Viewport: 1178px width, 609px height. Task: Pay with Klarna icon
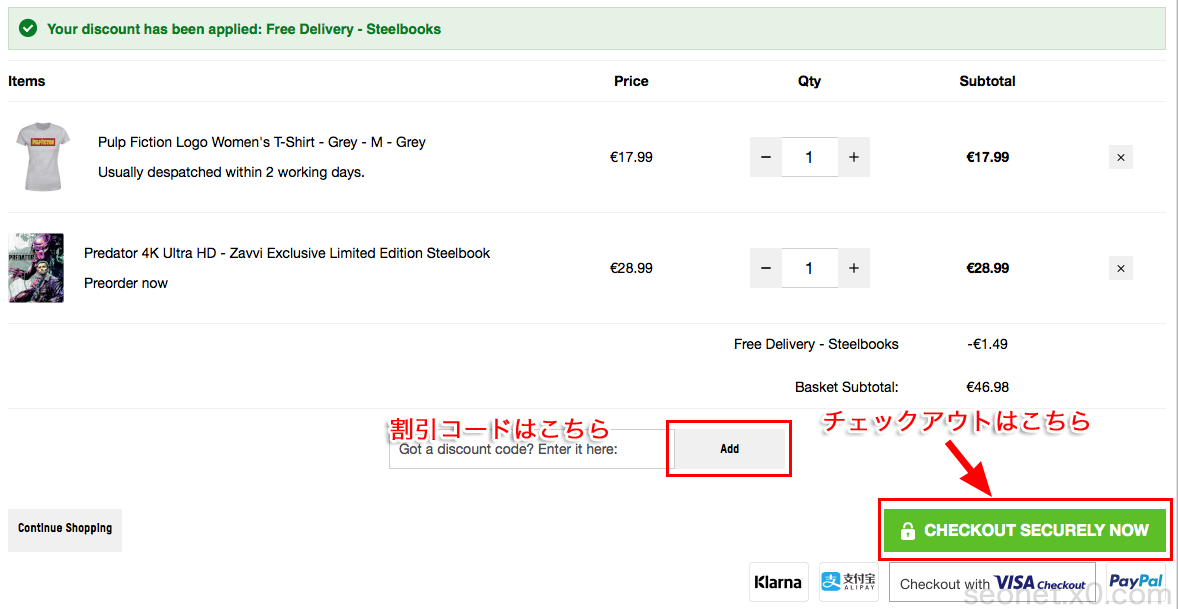click(x=779, y=582)
